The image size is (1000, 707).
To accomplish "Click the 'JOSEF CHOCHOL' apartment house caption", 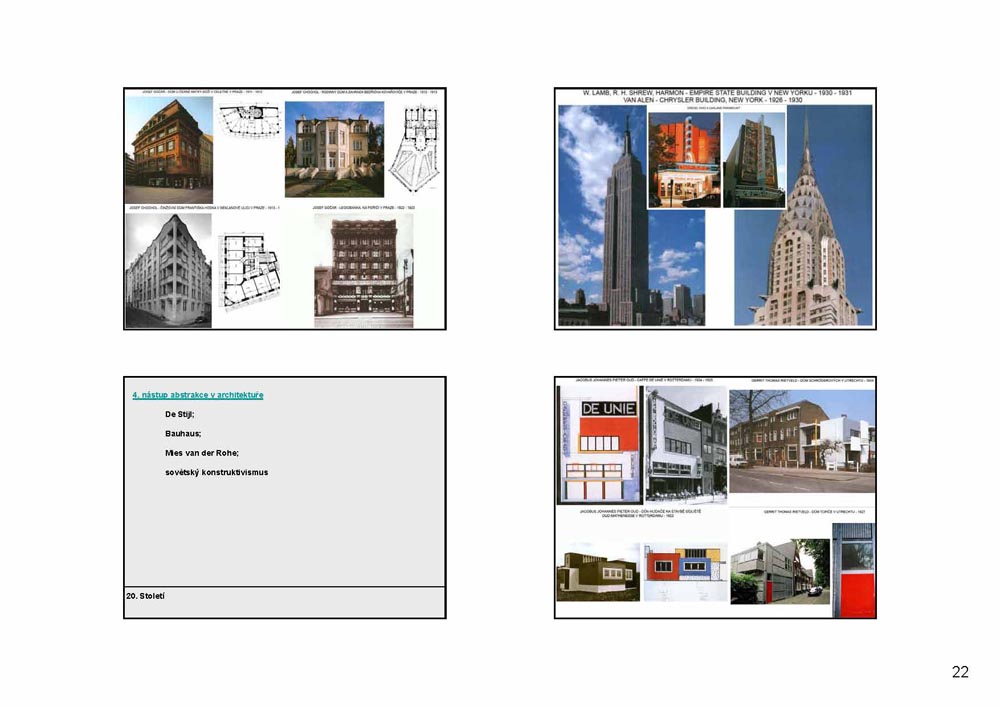I will coord(203,208).
